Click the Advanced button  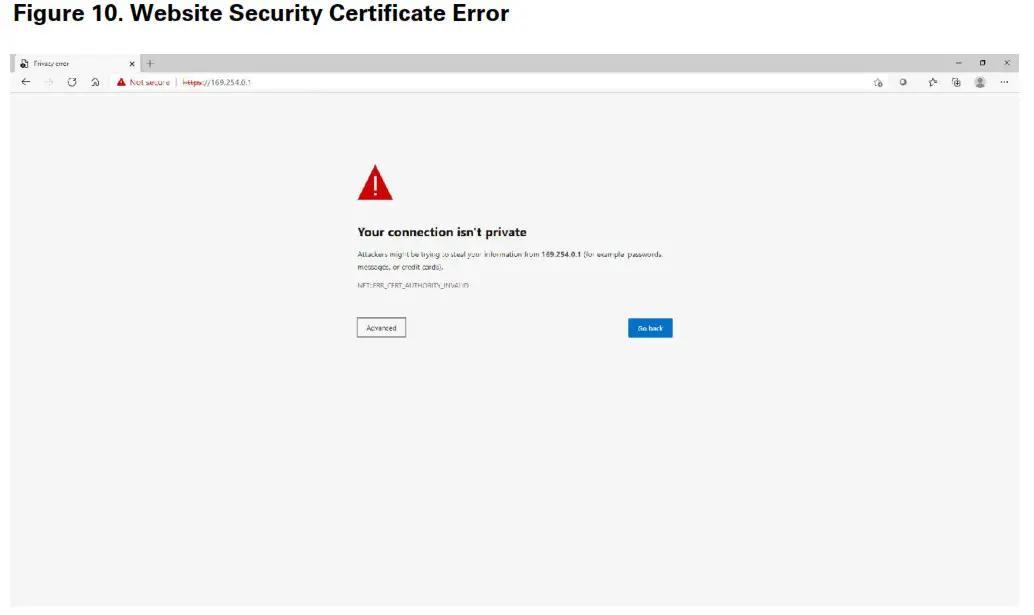[x=381, y=328]
